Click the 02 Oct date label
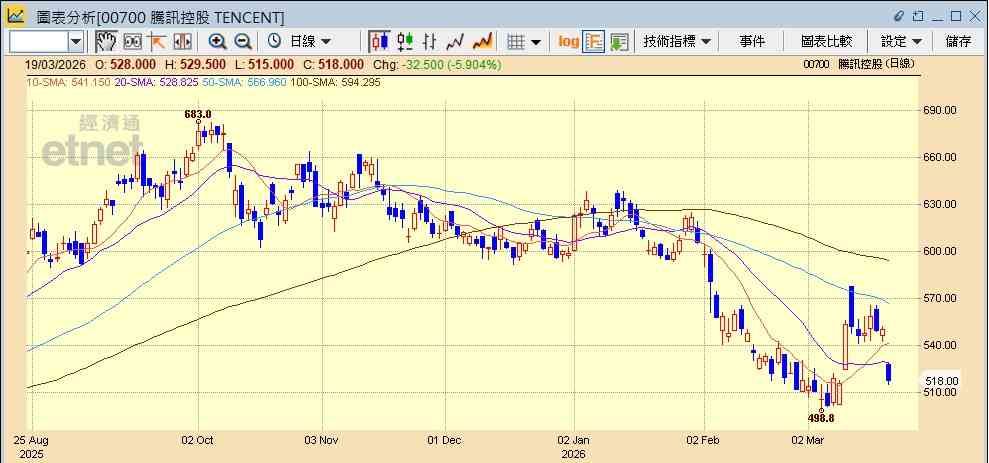 click(198, 440)
